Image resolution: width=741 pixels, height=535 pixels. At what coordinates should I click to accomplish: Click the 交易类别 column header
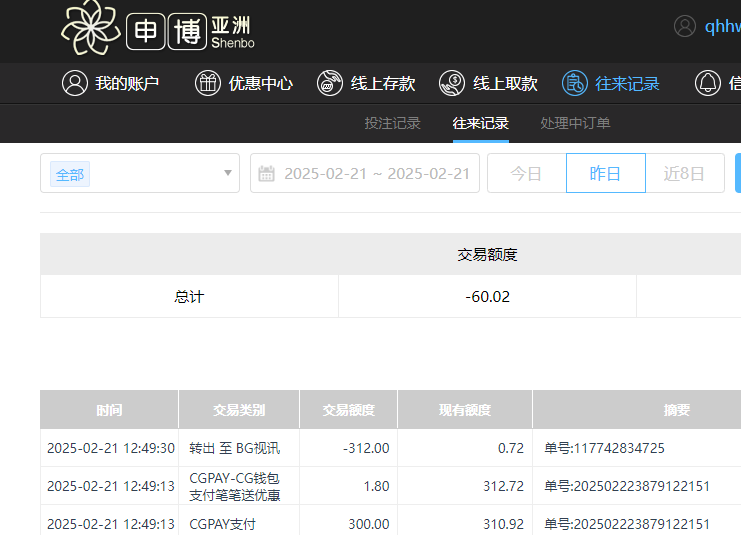238,410
